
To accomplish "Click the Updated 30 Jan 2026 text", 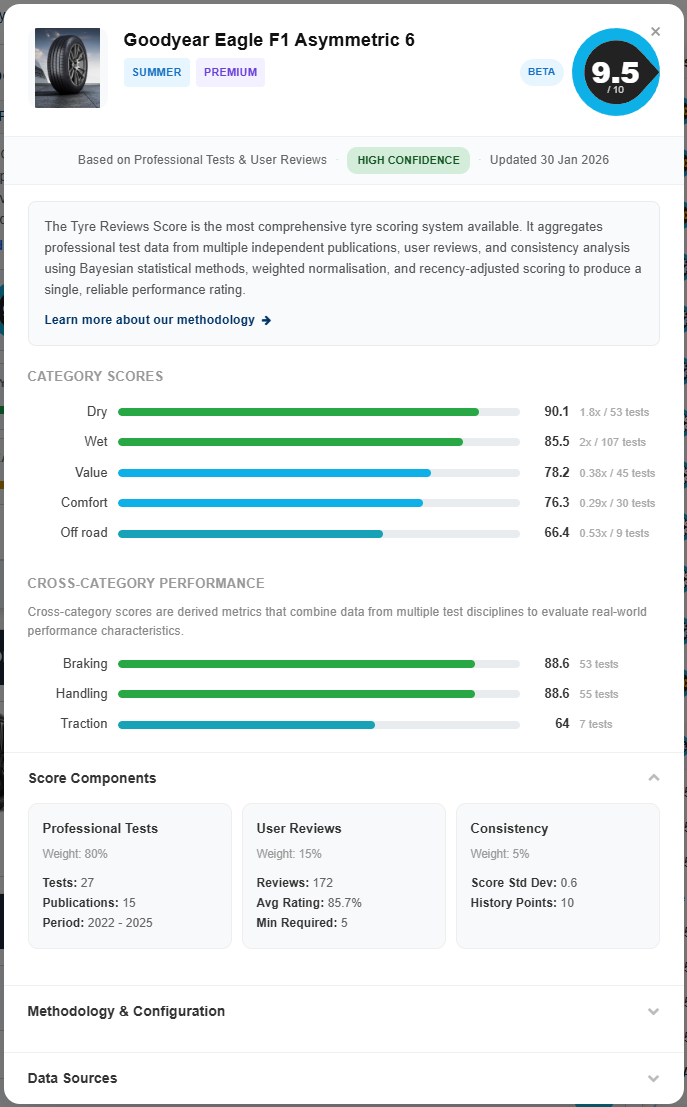I will pyautogui.click(x=549, y=160).
